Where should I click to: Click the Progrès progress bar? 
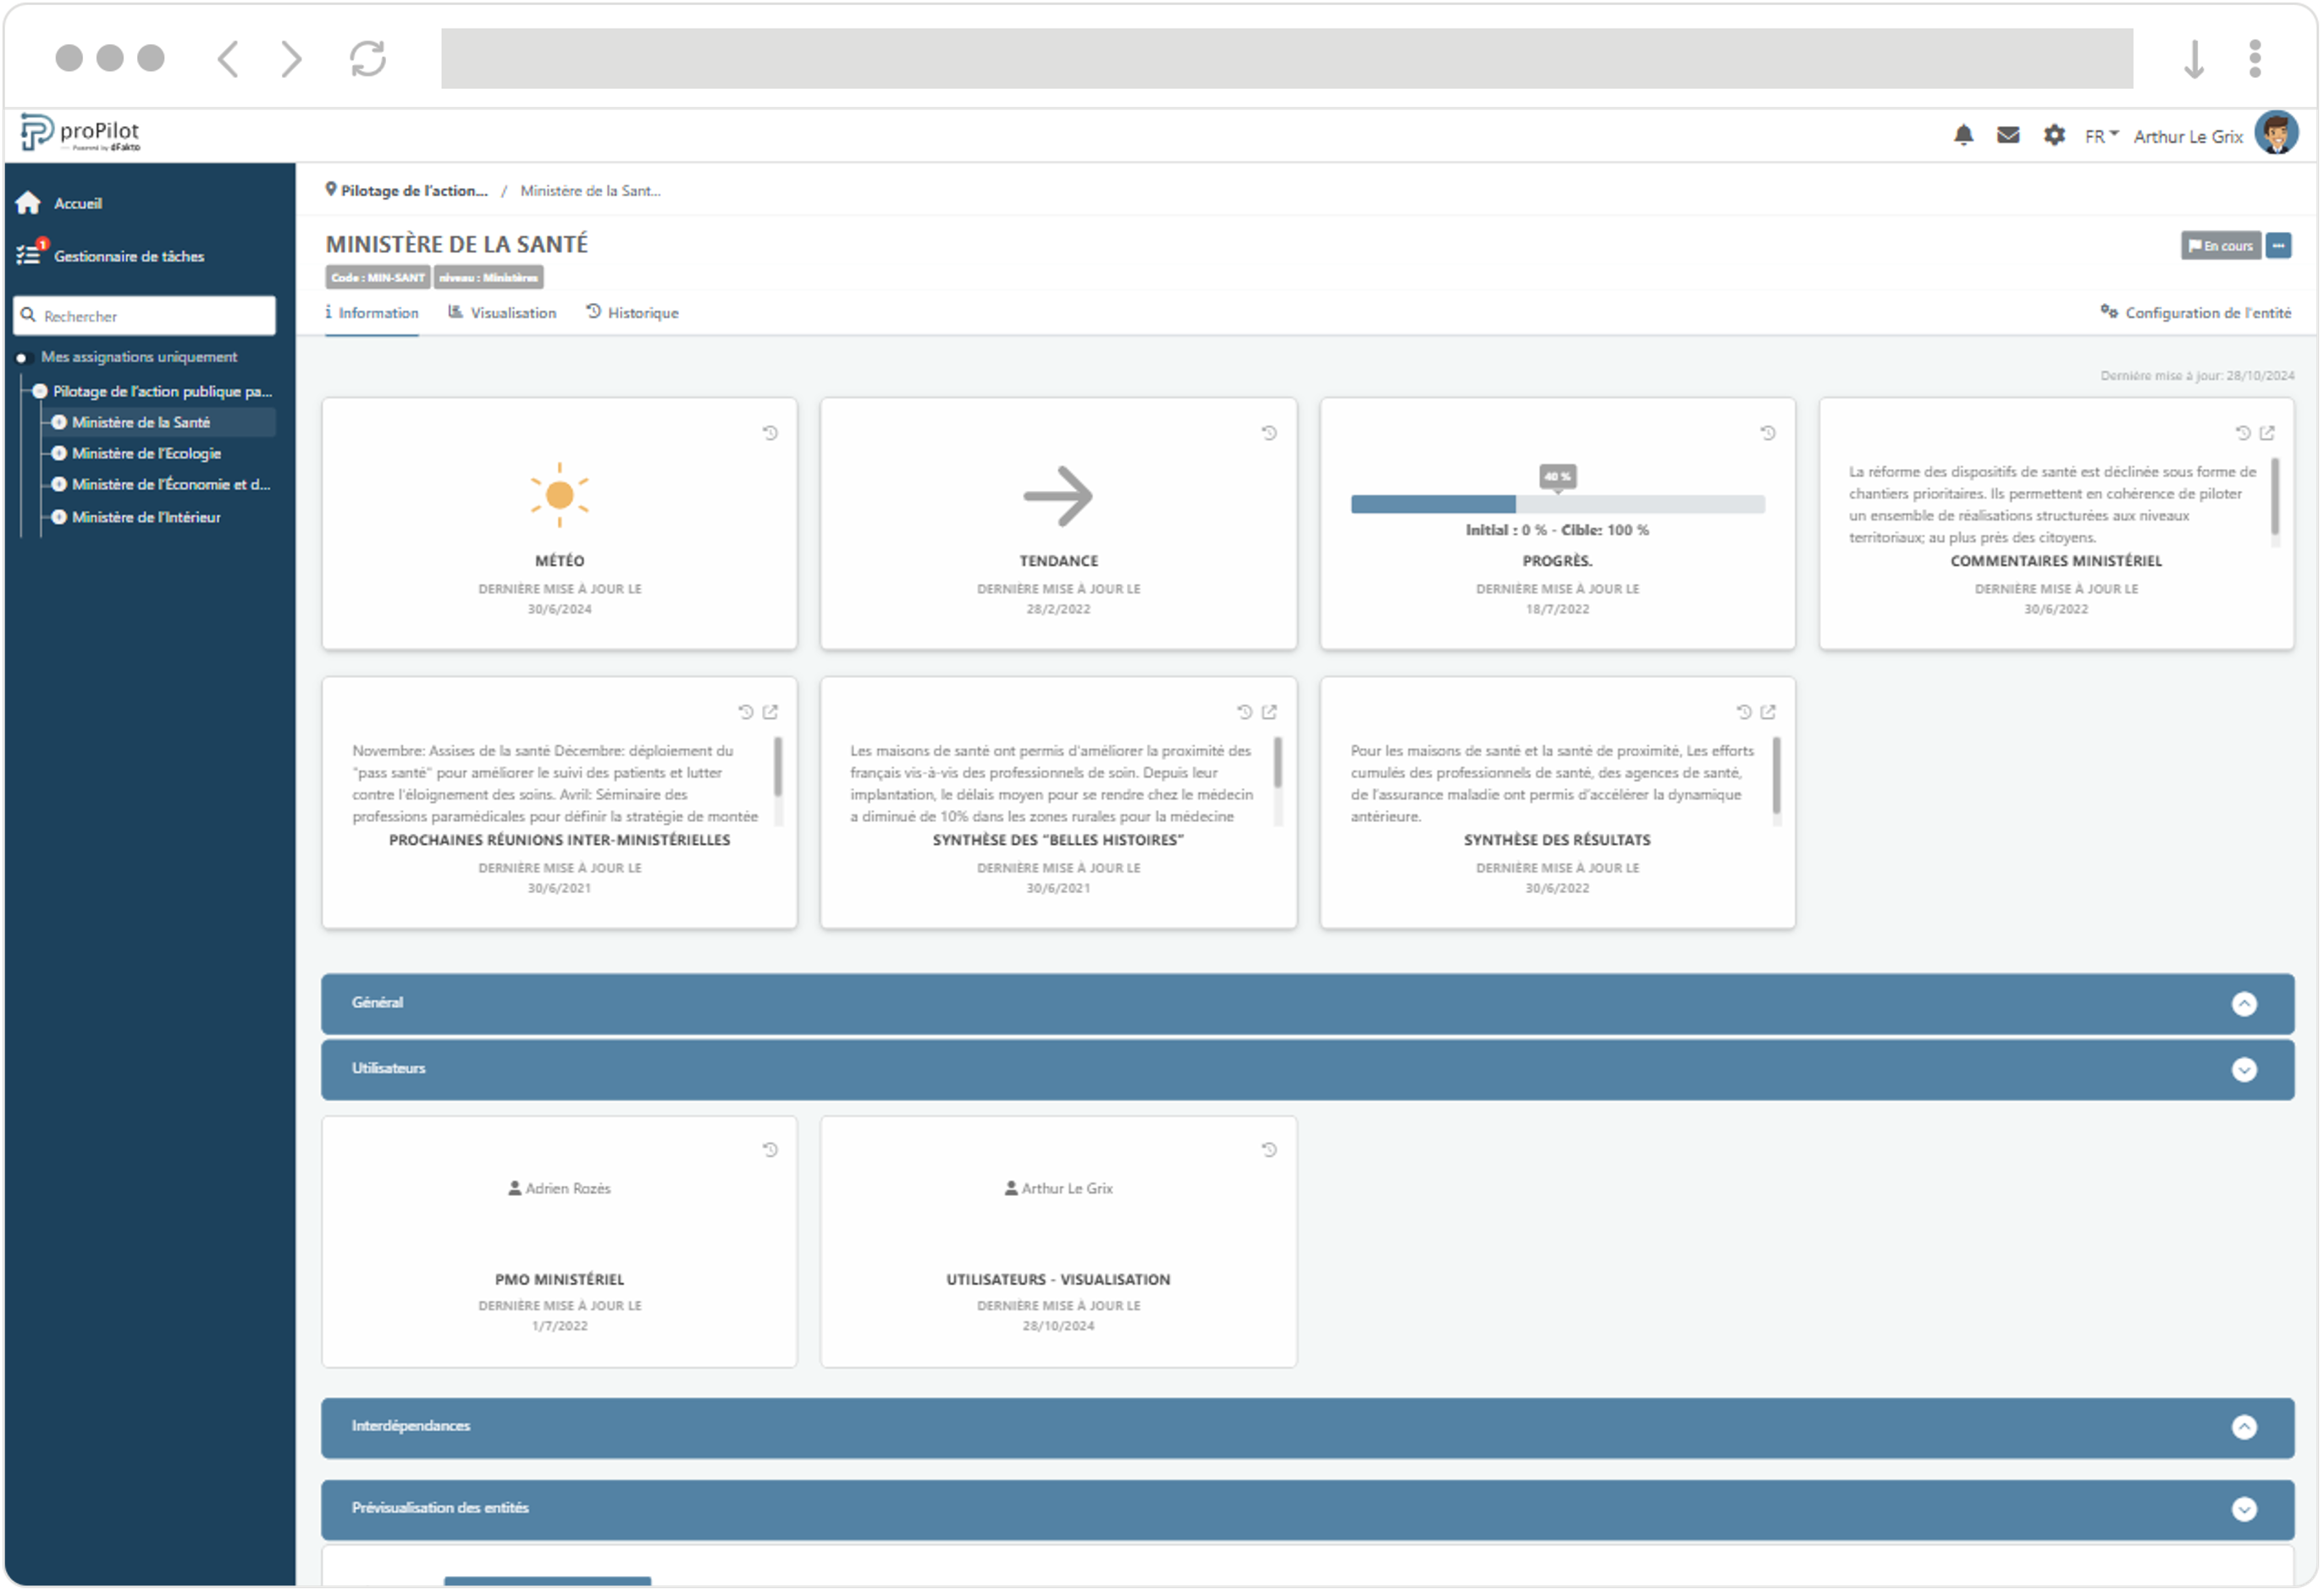click(1558, 505)
